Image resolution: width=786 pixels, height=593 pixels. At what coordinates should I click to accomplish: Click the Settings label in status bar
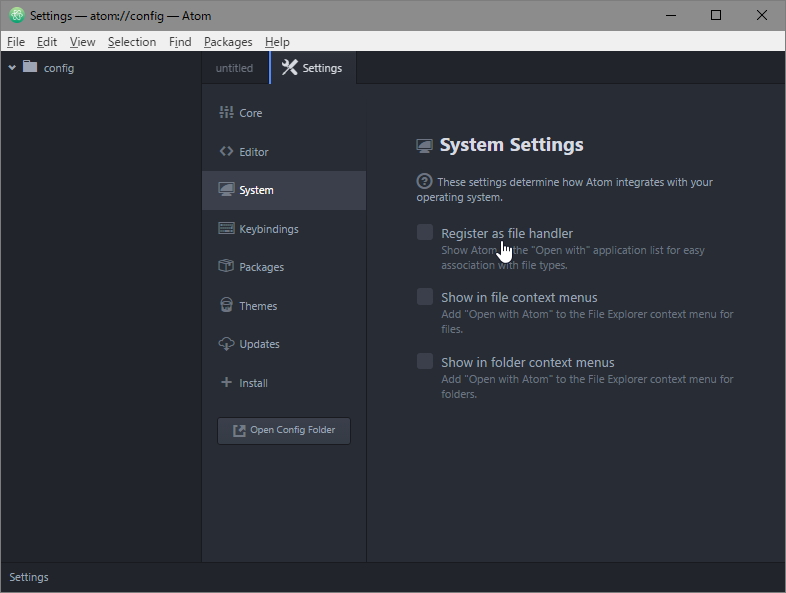pyautogui.click(x=29, y=577)
